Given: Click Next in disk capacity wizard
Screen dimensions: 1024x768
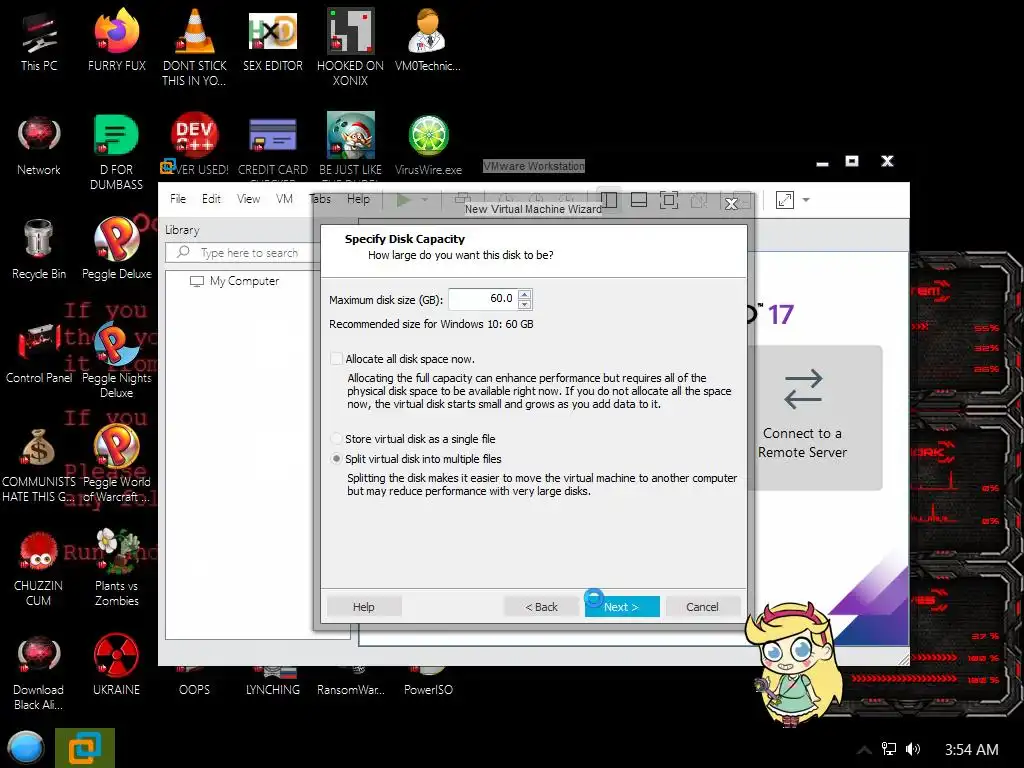Looking at the screenshot, I should (x=622, y=607).
